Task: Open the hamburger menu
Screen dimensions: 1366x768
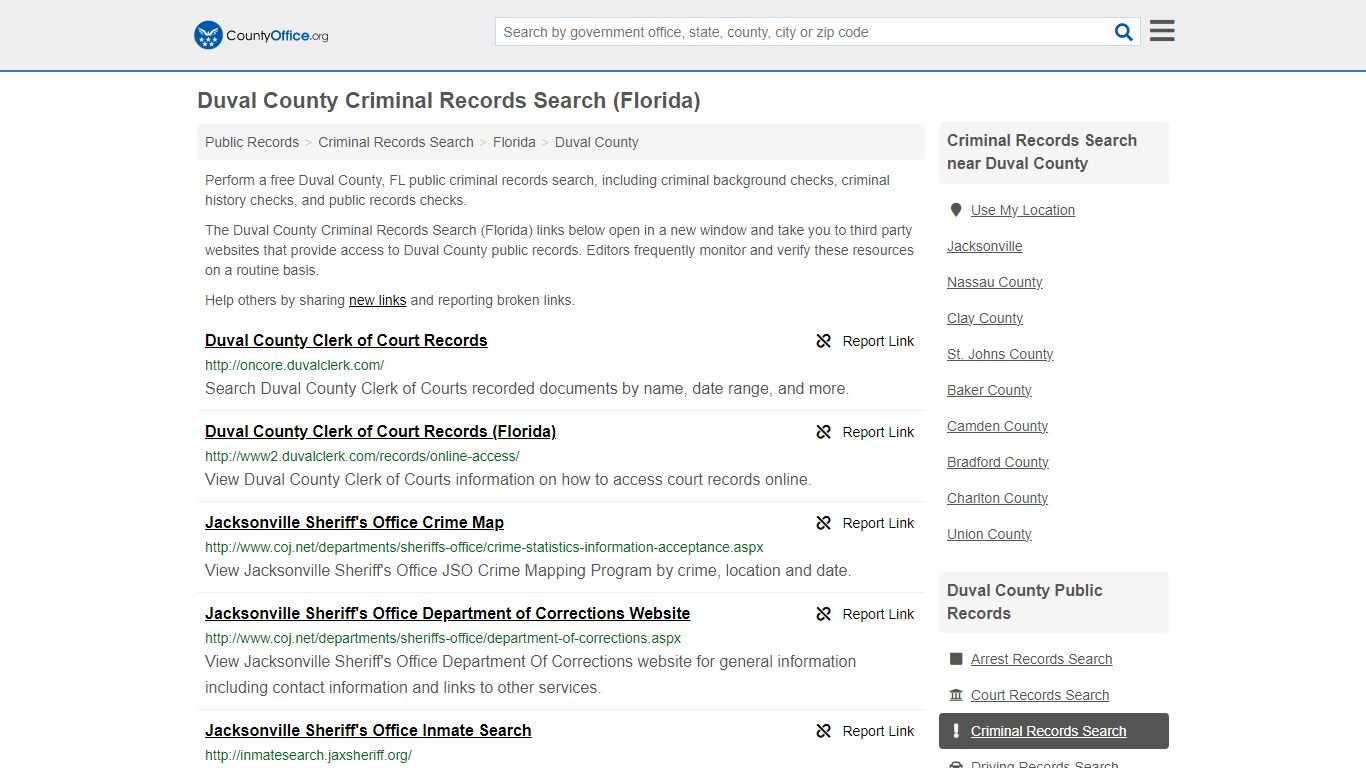Action: coord(1162,31)
